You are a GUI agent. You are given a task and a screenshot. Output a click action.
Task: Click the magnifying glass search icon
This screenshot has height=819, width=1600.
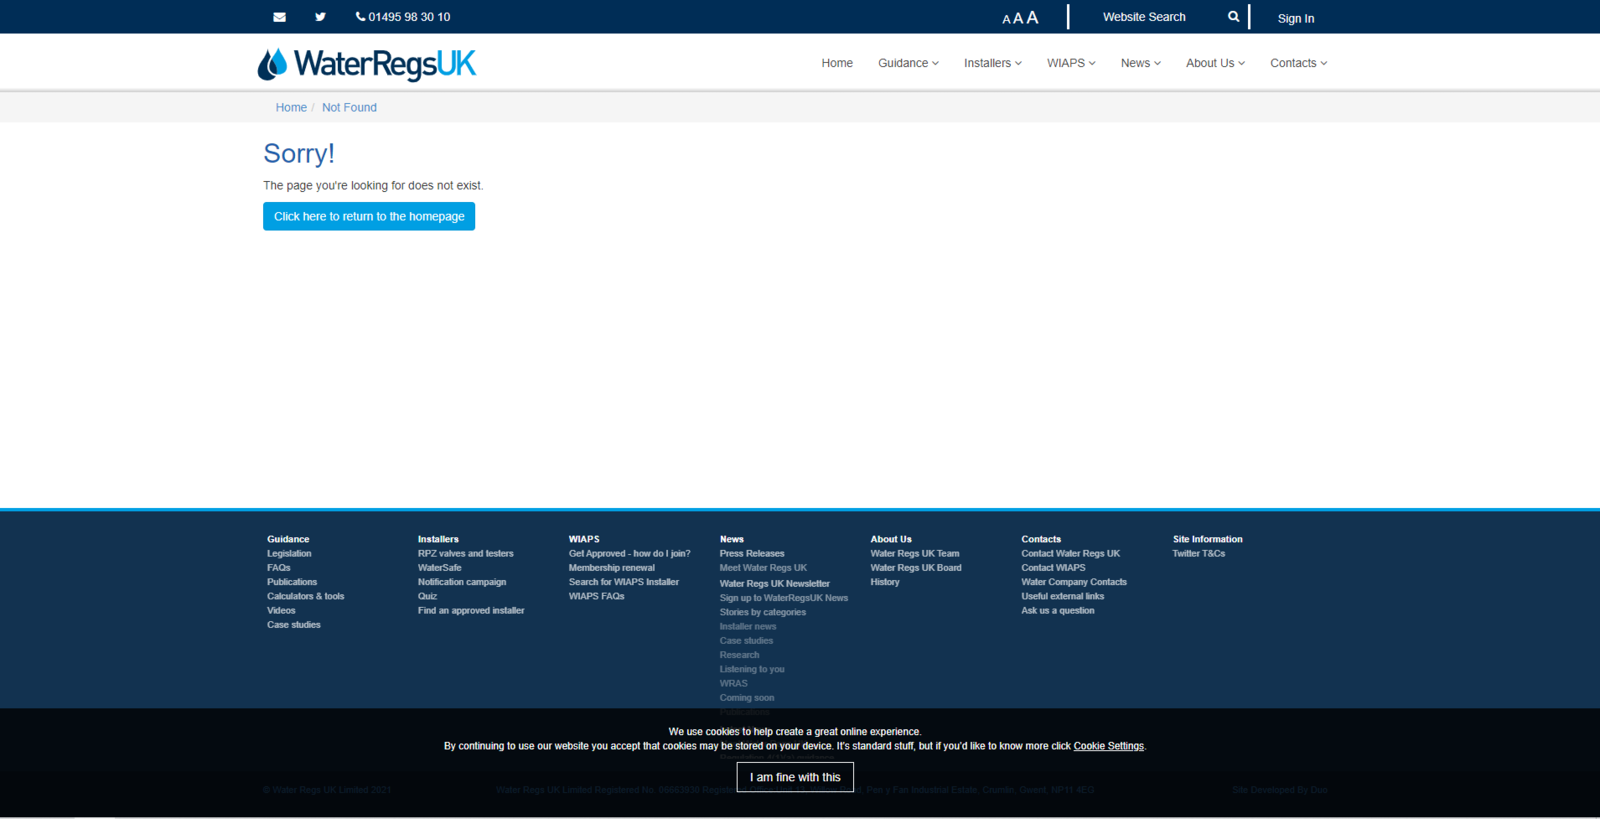(x=1233, y=17)
